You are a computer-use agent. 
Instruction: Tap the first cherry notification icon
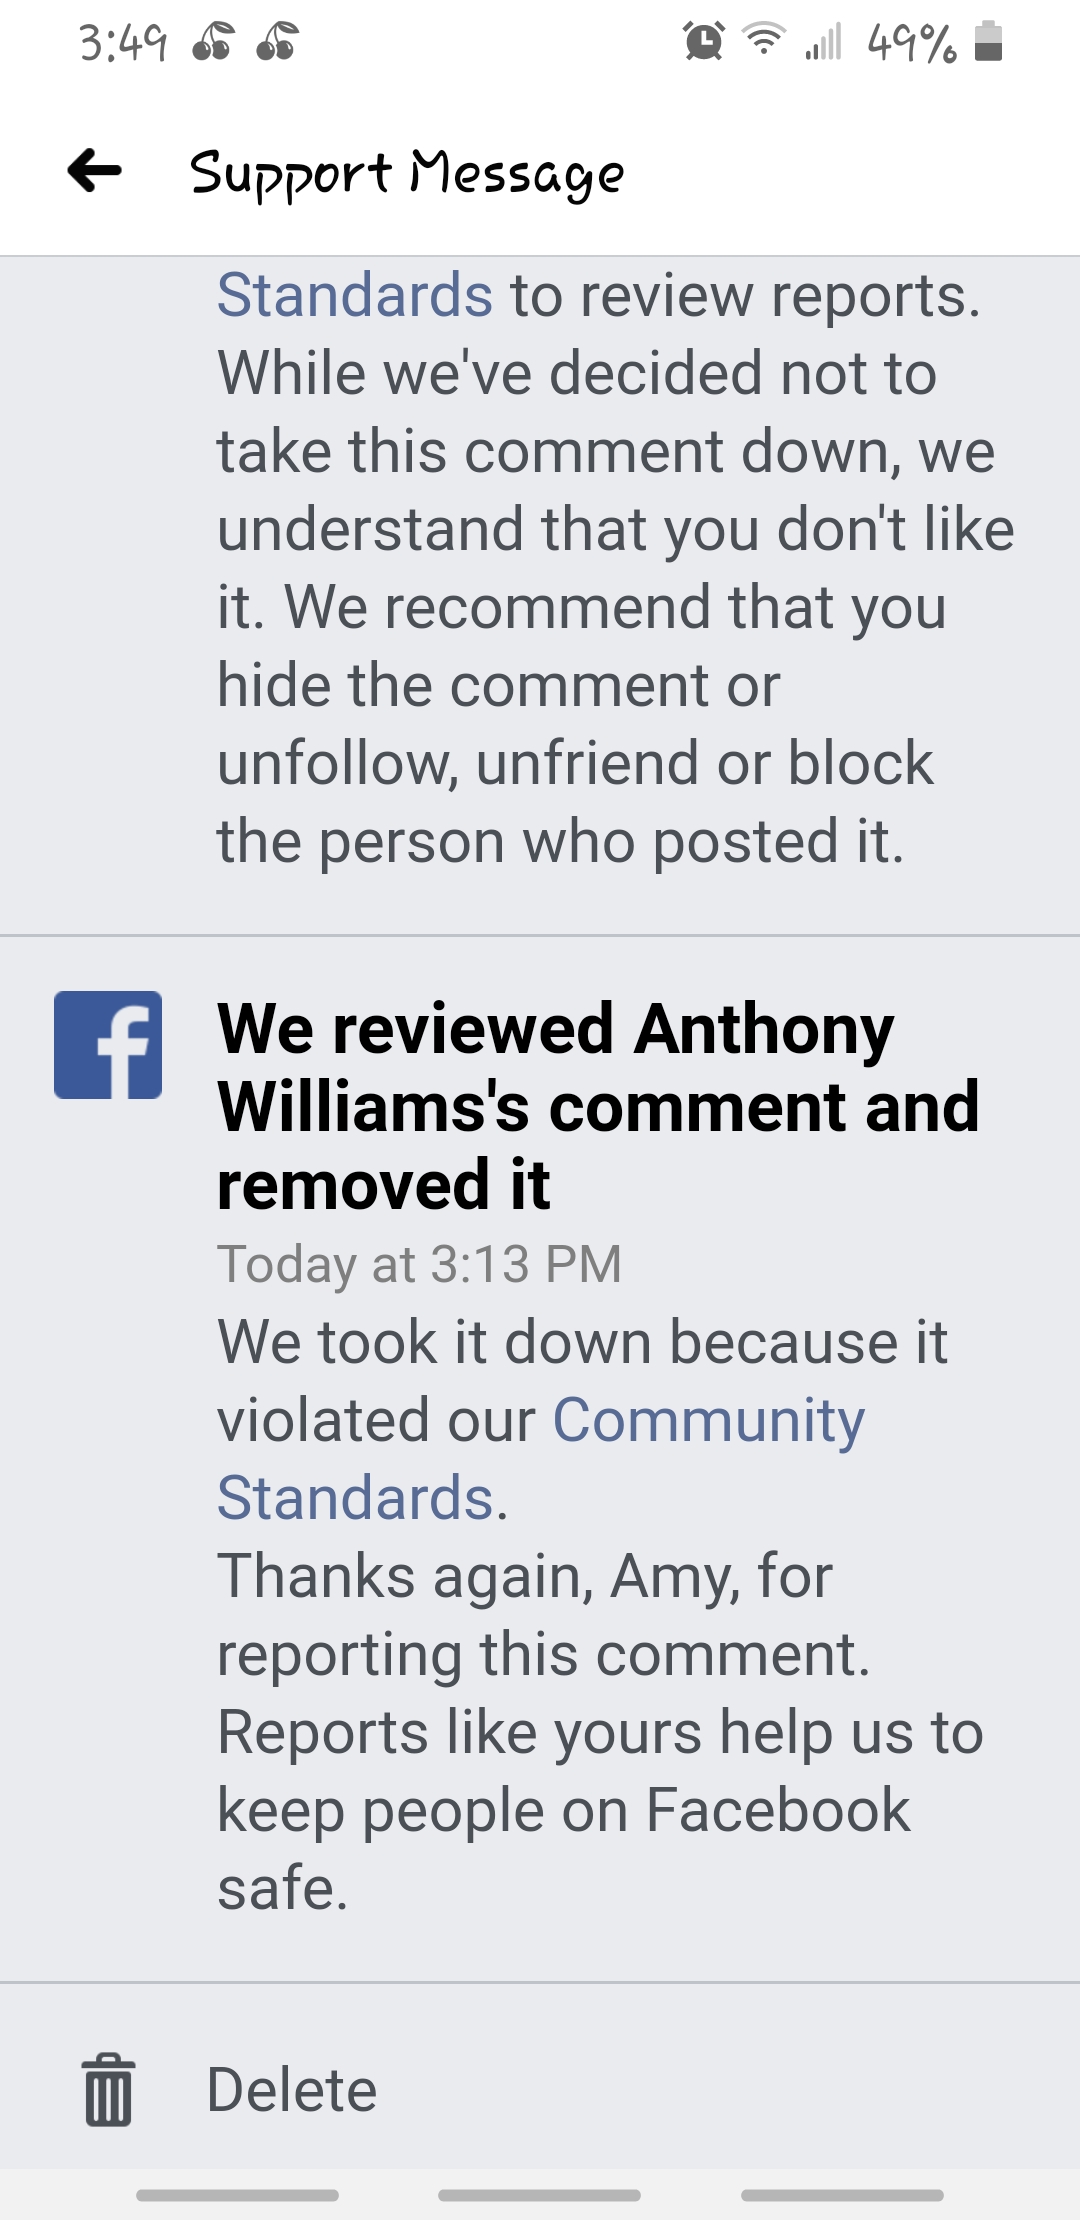(x=213, y=42)
